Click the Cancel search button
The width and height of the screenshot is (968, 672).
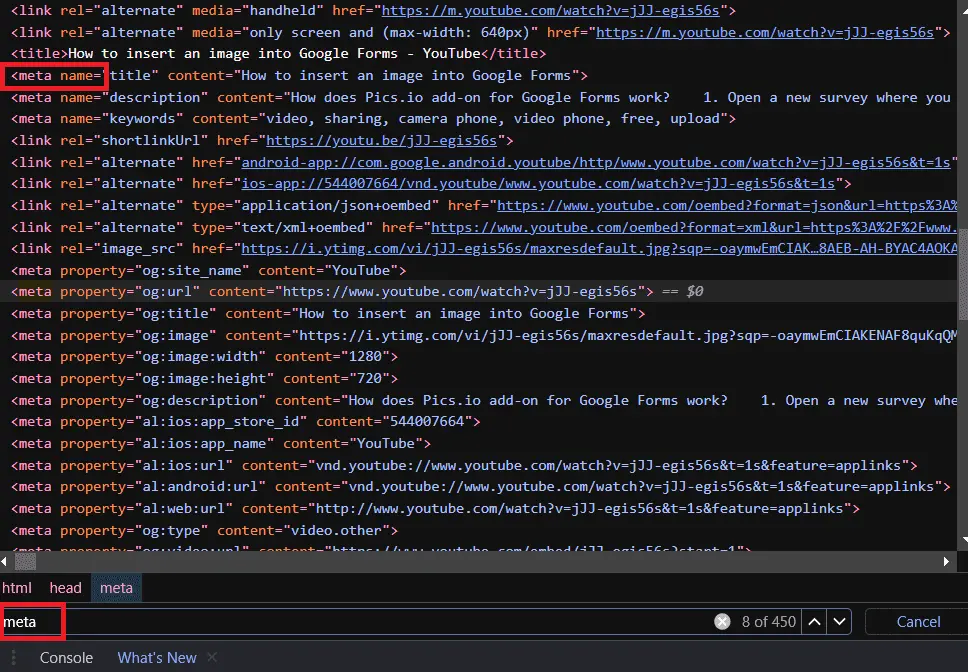pos(918,621)
